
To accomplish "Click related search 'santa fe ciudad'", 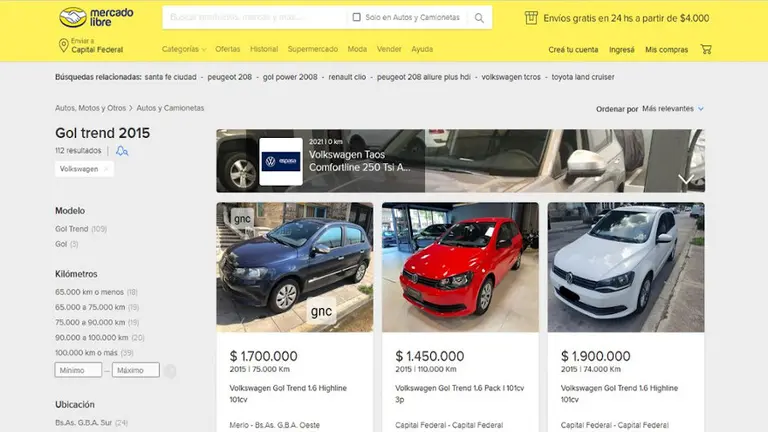I will pos(170,77).
